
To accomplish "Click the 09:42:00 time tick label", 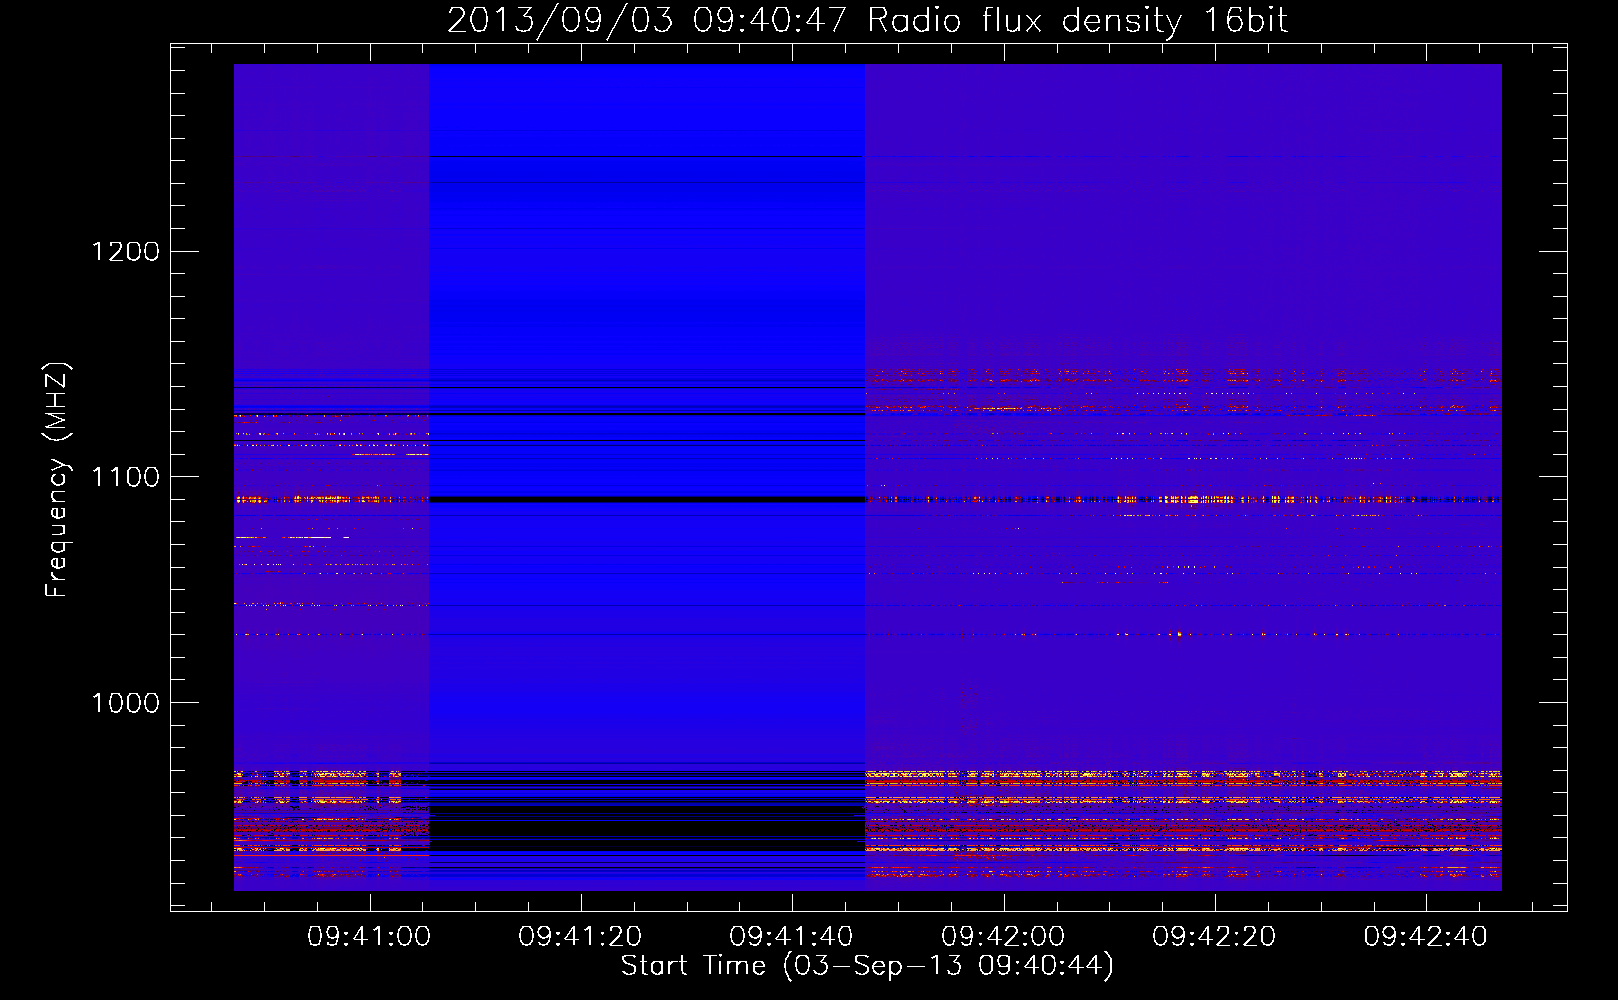I will pos(1003,937).
